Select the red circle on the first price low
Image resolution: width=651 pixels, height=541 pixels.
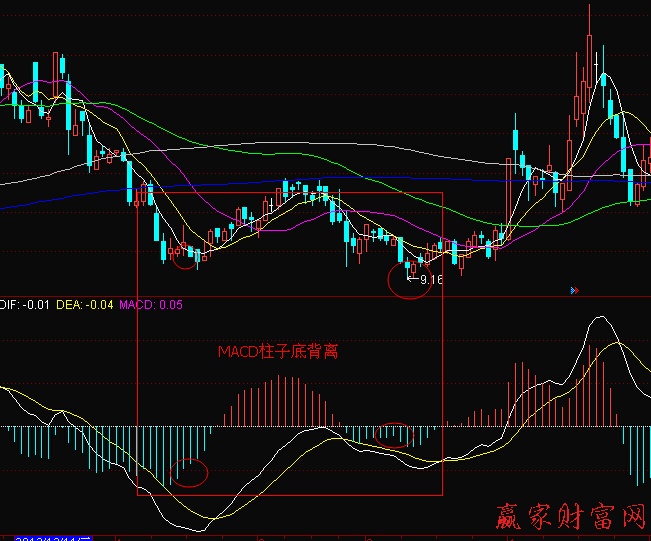click(184, 258)
